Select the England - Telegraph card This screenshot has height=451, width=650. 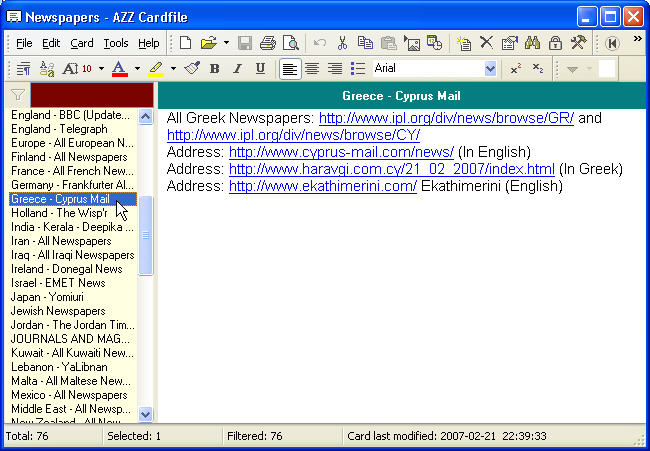coord(73,129)
